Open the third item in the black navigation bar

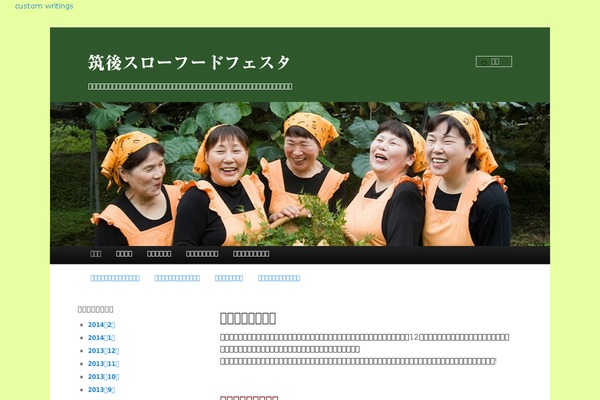pos(159,254)
